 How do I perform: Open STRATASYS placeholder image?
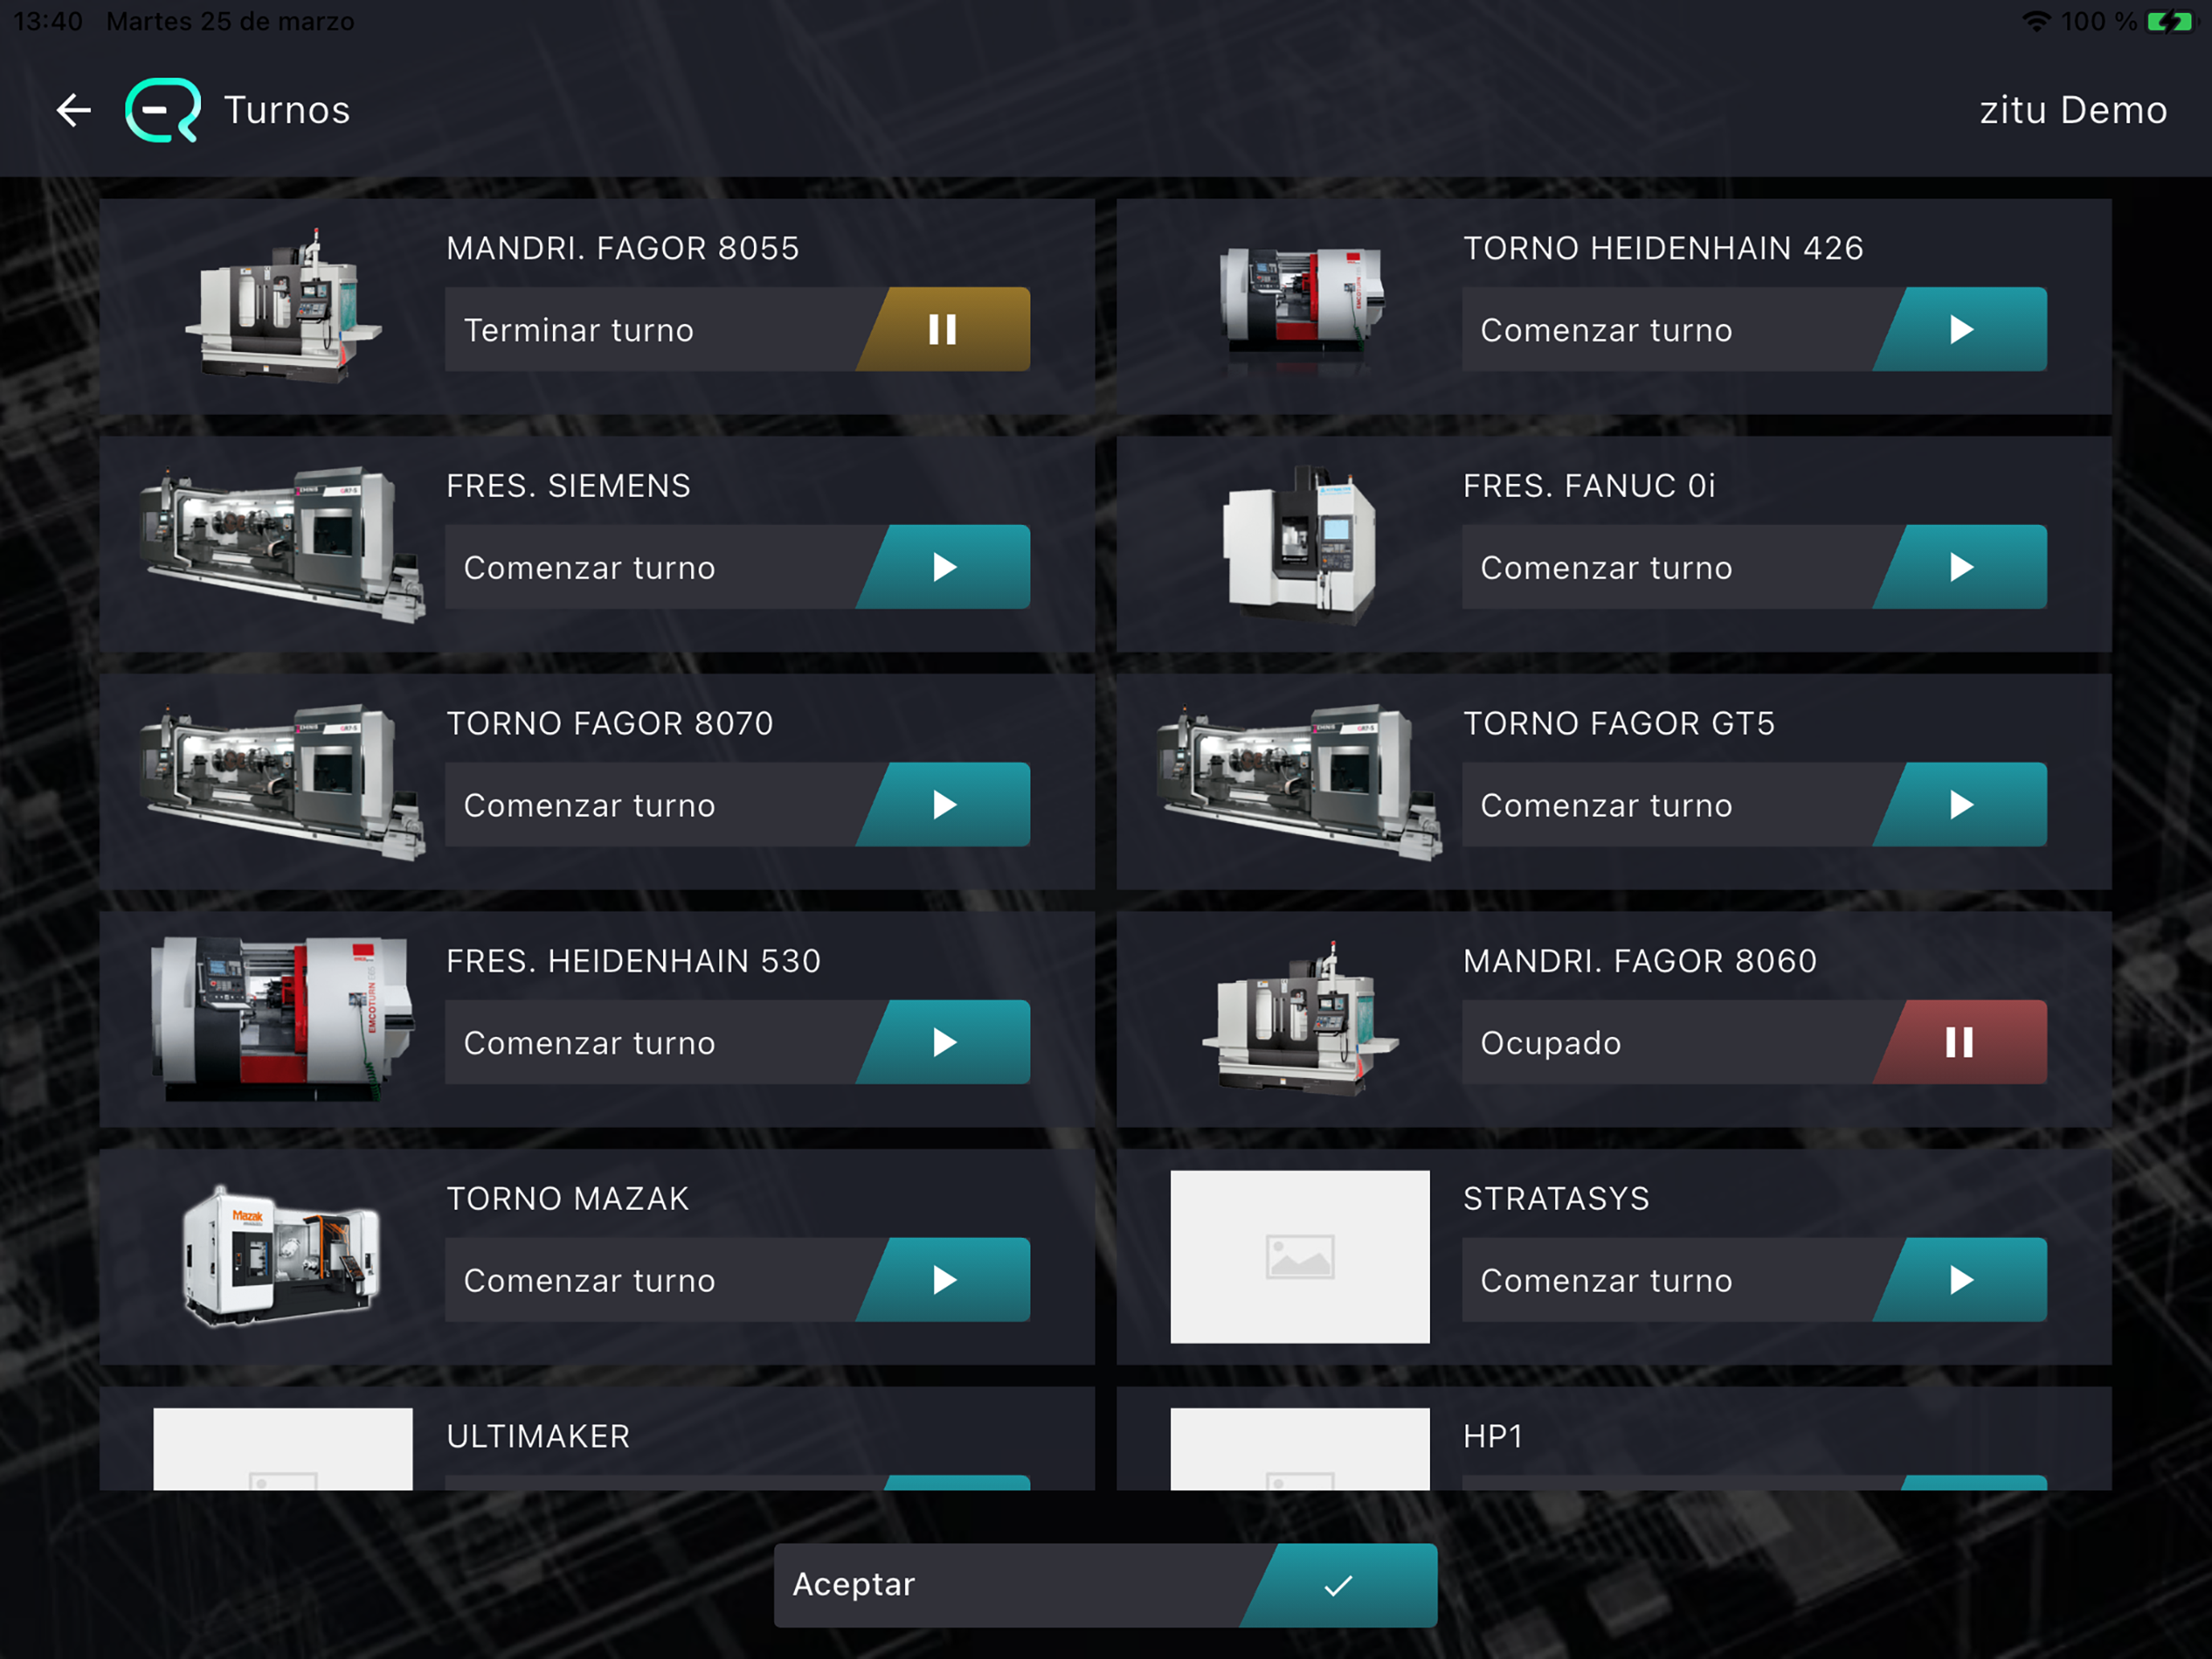1300,1257
